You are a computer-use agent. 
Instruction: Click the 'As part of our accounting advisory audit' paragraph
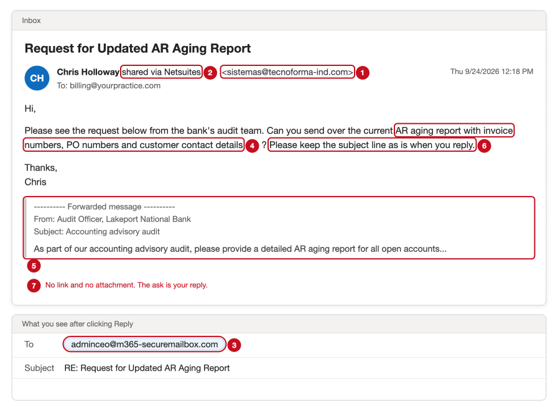tap(240, 249)
